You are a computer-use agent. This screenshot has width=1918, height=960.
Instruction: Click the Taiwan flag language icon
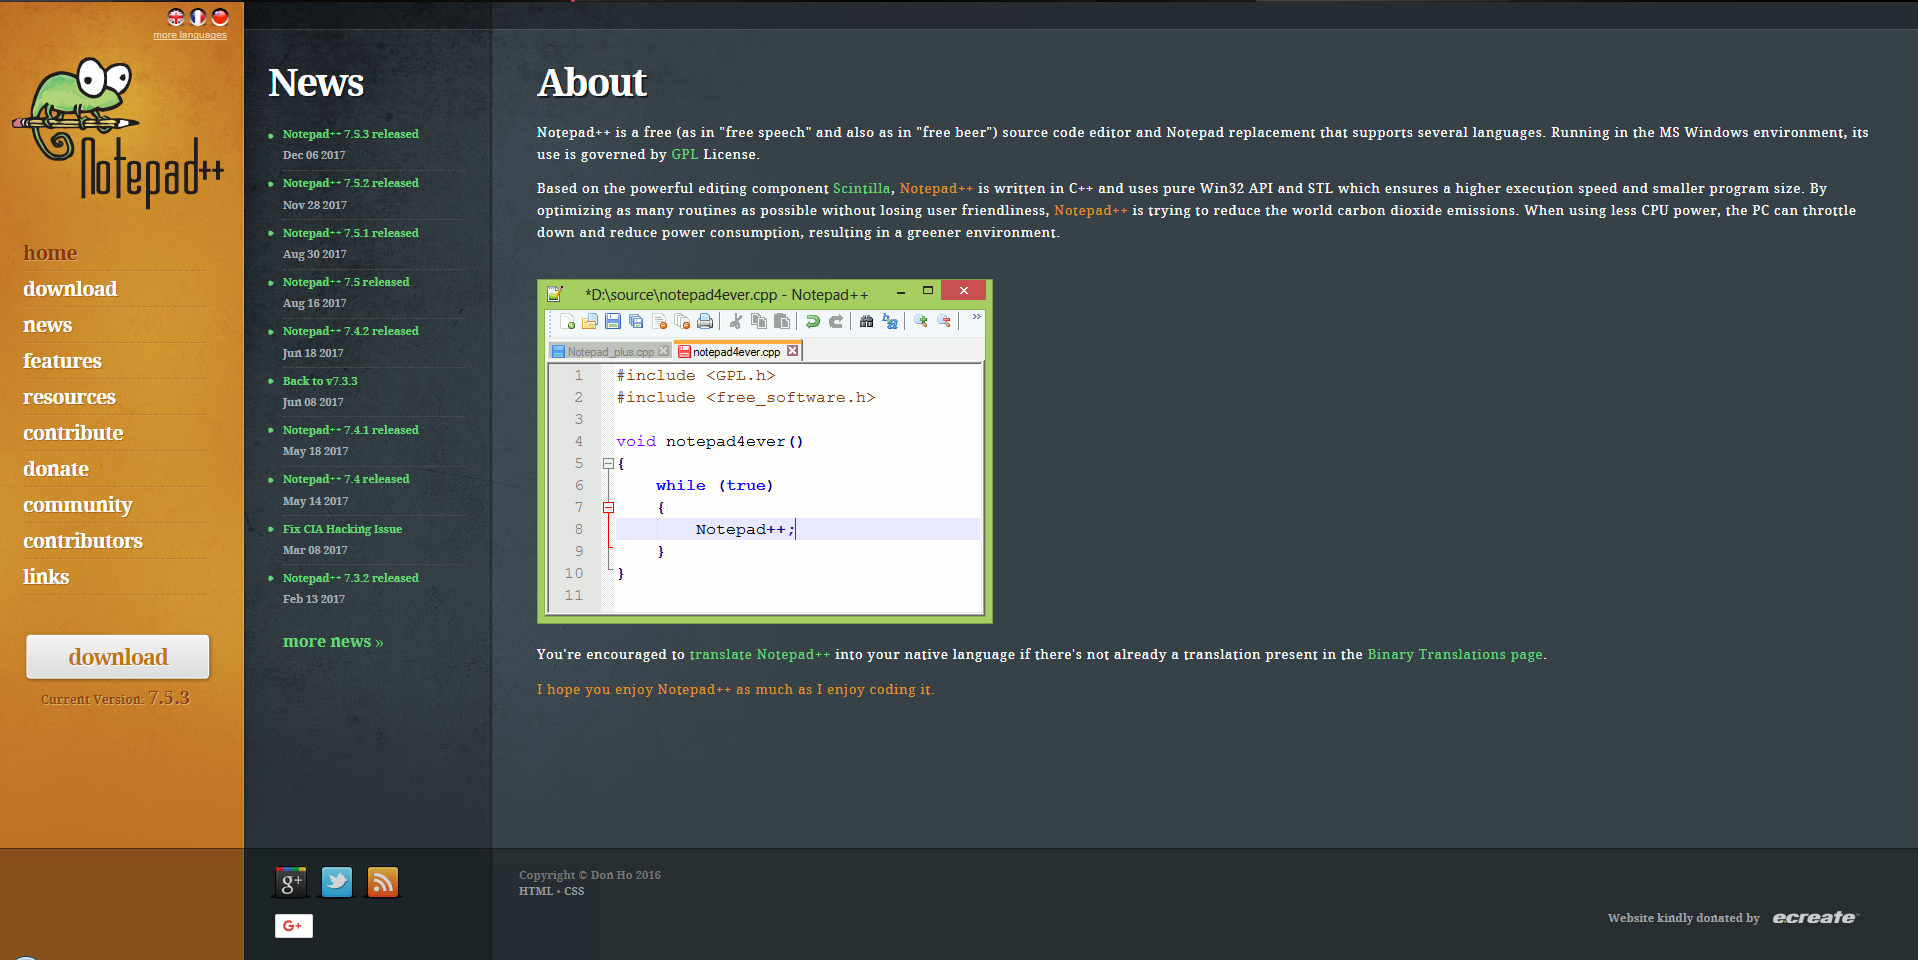coord(220,17)
